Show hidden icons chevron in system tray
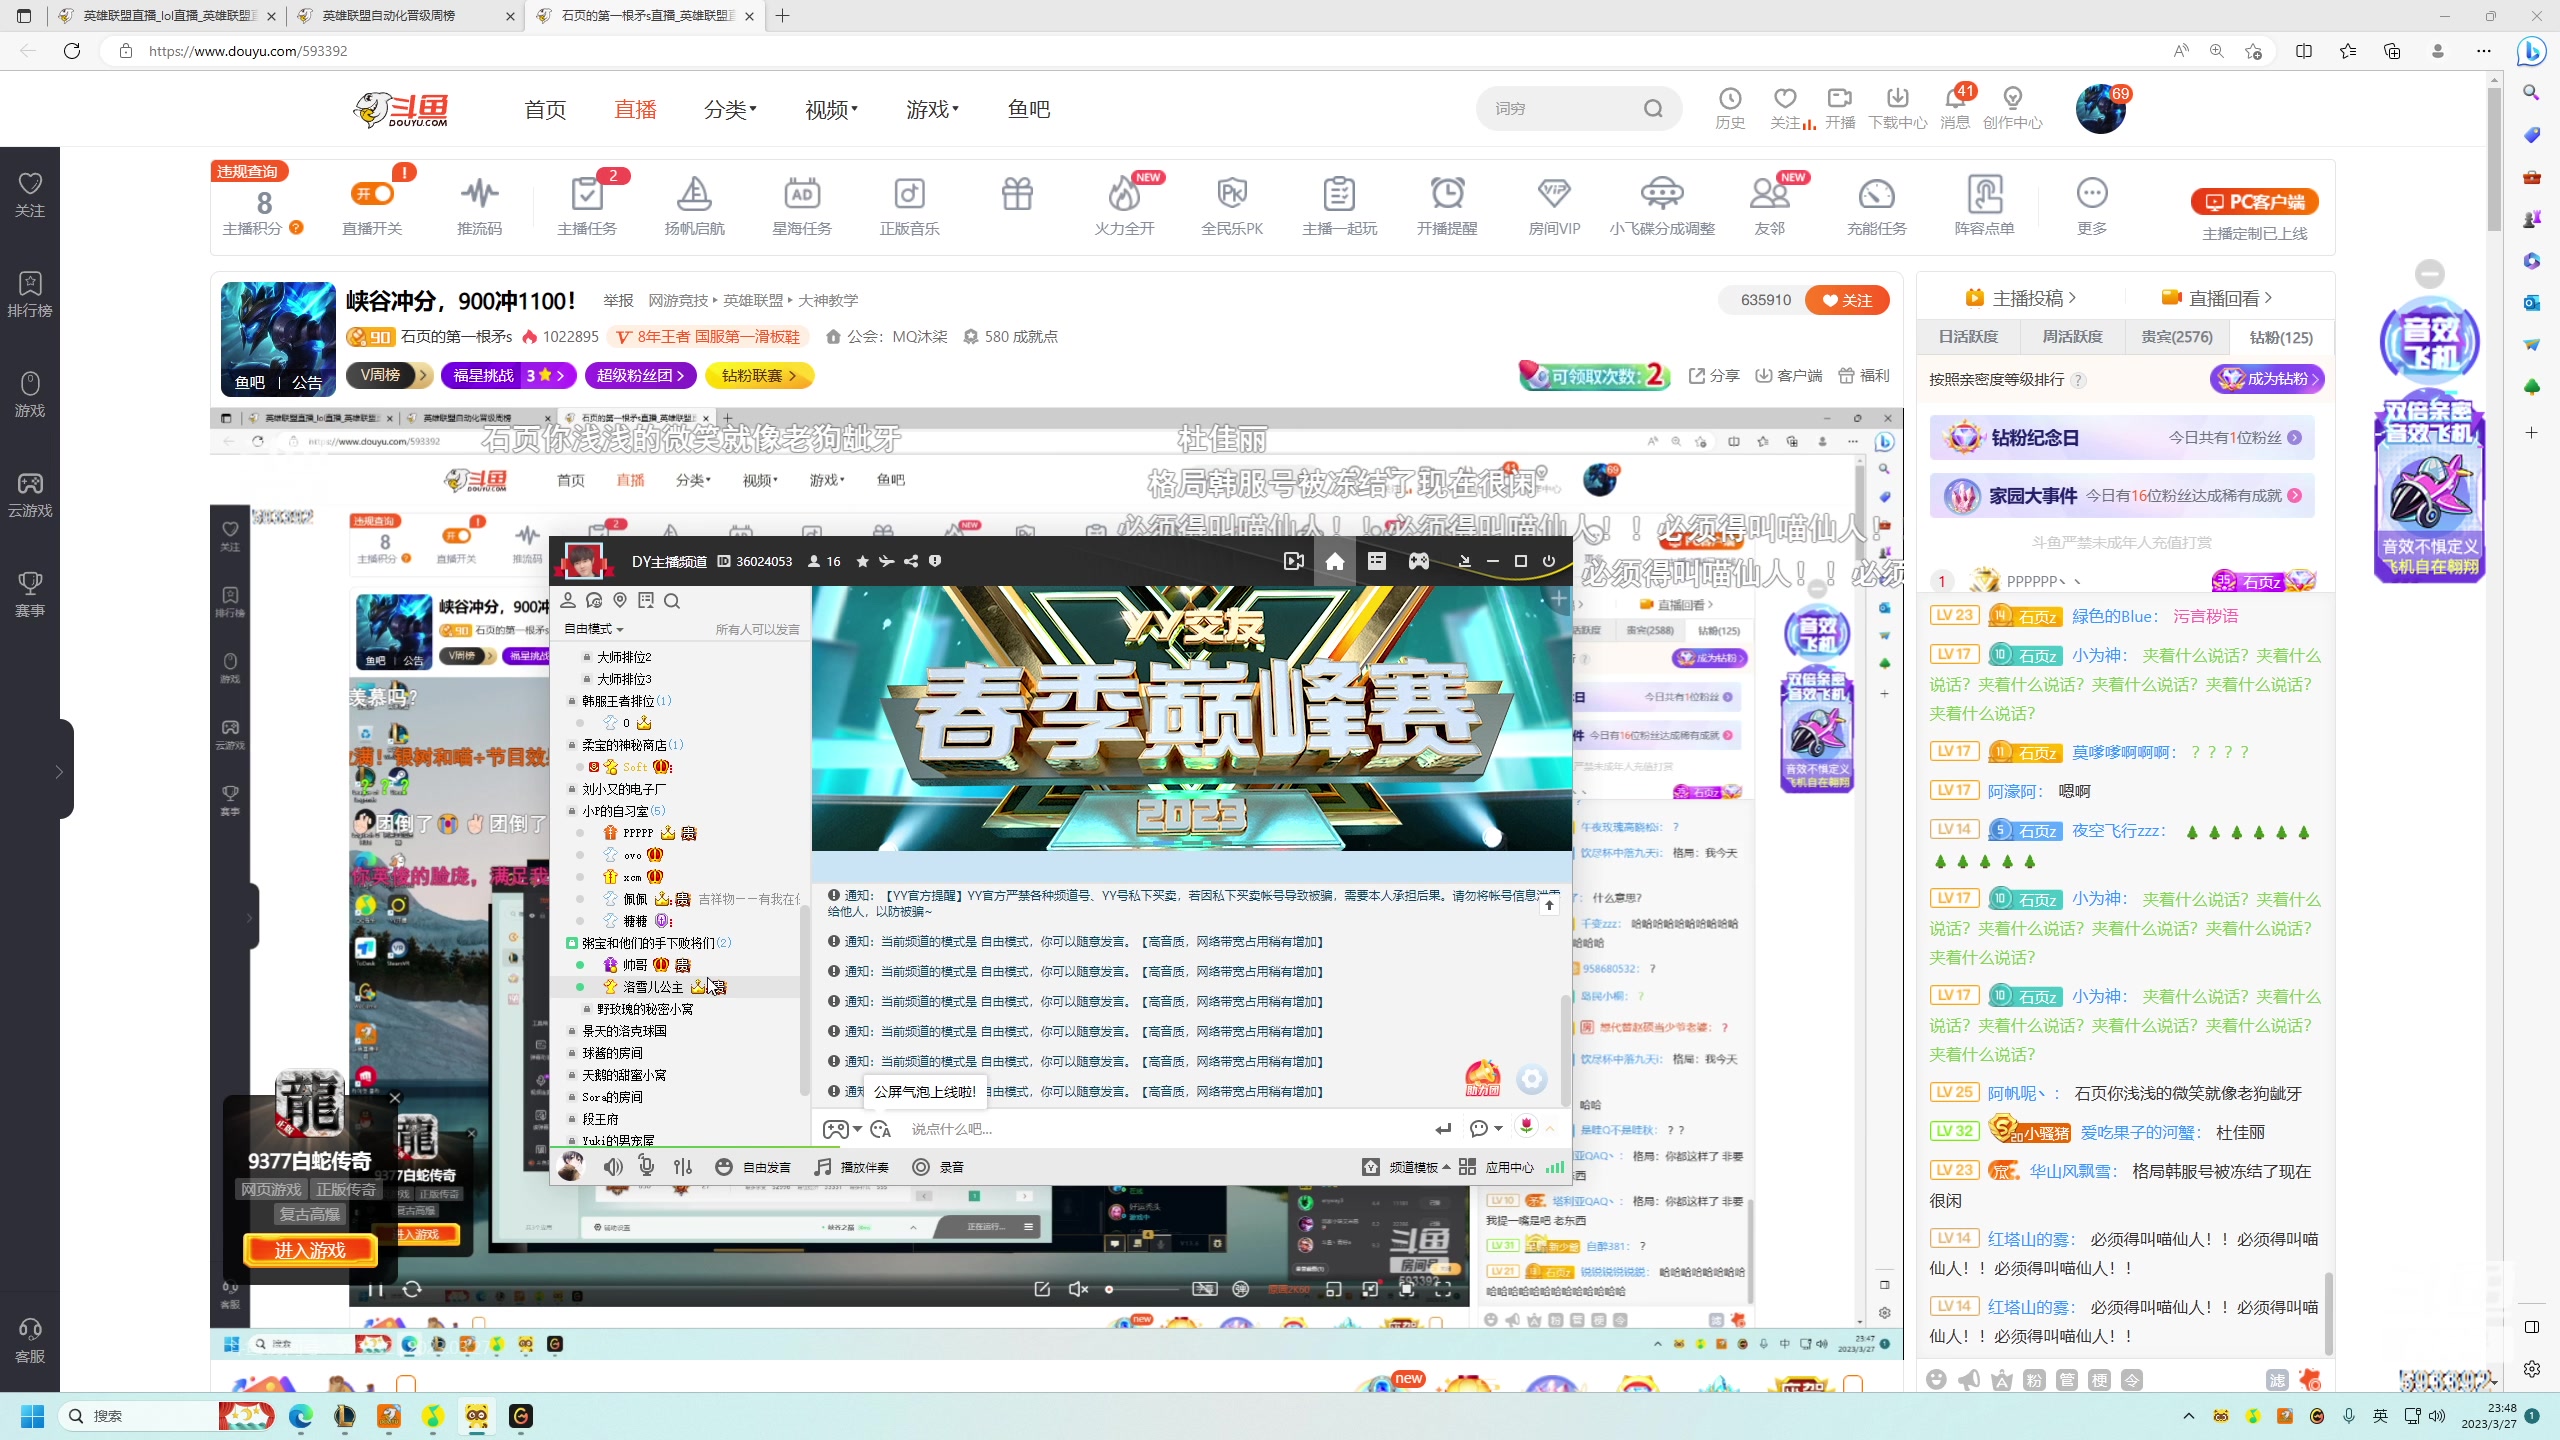Image resolution: width=2560 pixels, height=1440 pixels. pyautogui.click(x=2189, y=1416)
